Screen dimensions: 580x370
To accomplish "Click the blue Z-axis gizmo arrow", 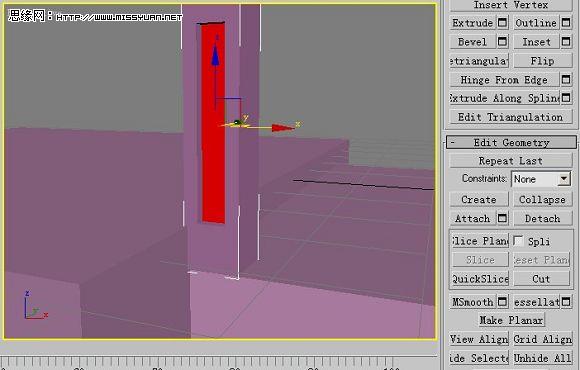I will point(215,57).
